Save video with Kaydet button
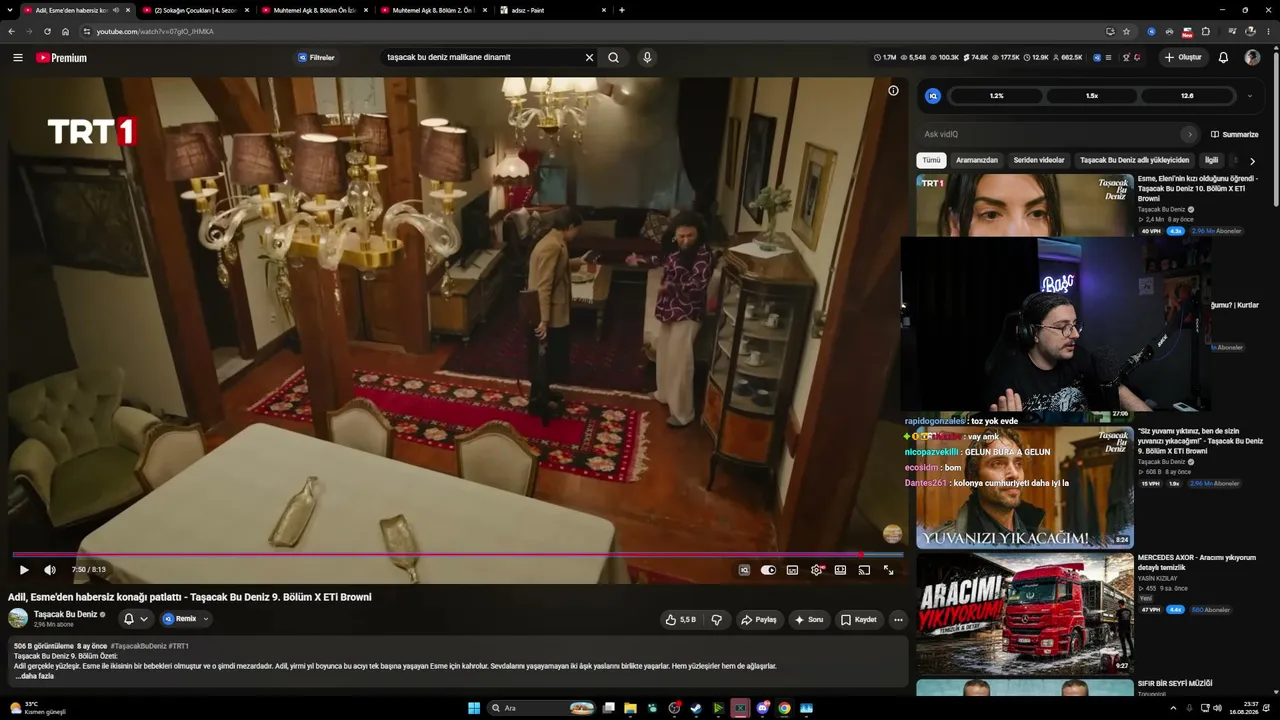 coord(858,620)
